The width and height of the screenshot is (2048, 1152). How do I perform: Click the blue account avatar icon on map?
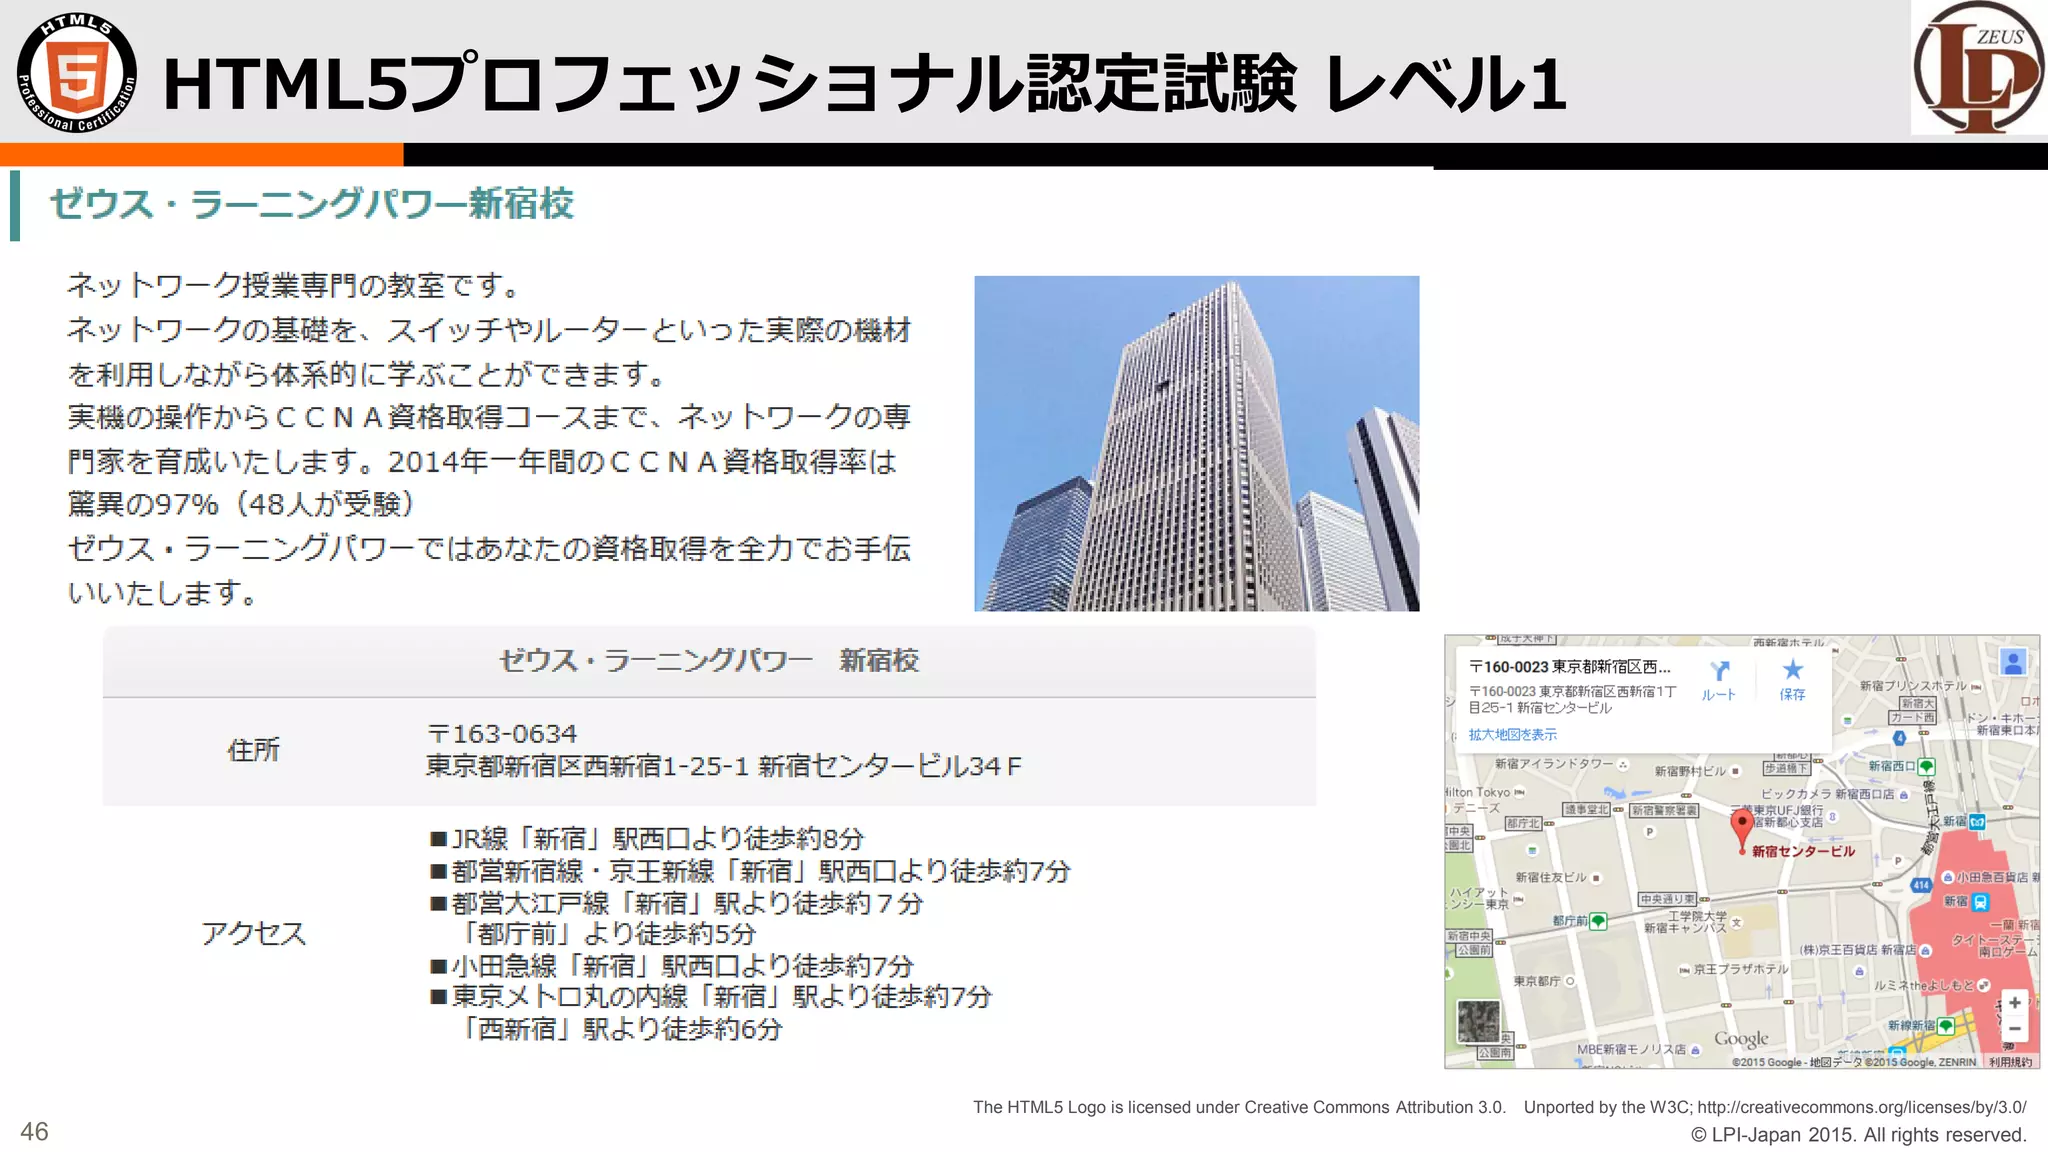(x=2013, y=662)
